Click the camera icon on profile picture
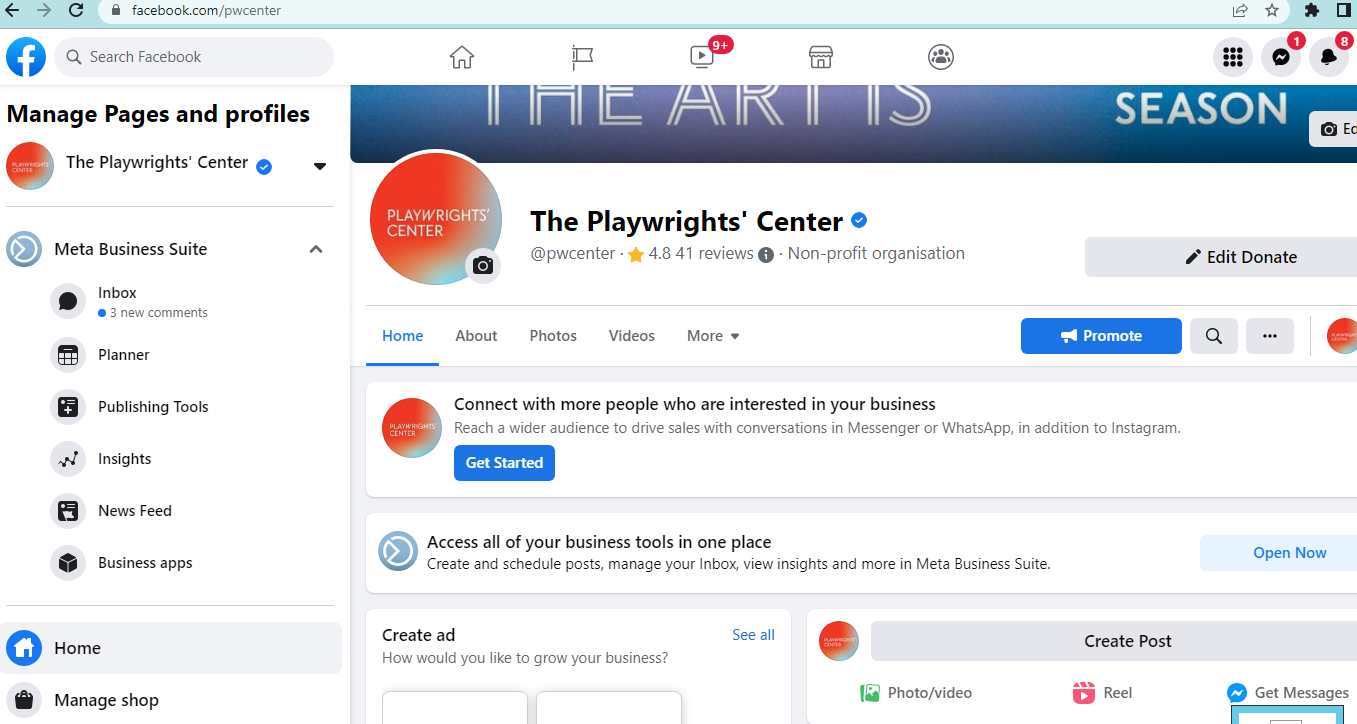This screenshot has width=1357, height=724. pyautogui.click(x=483, y=265)
